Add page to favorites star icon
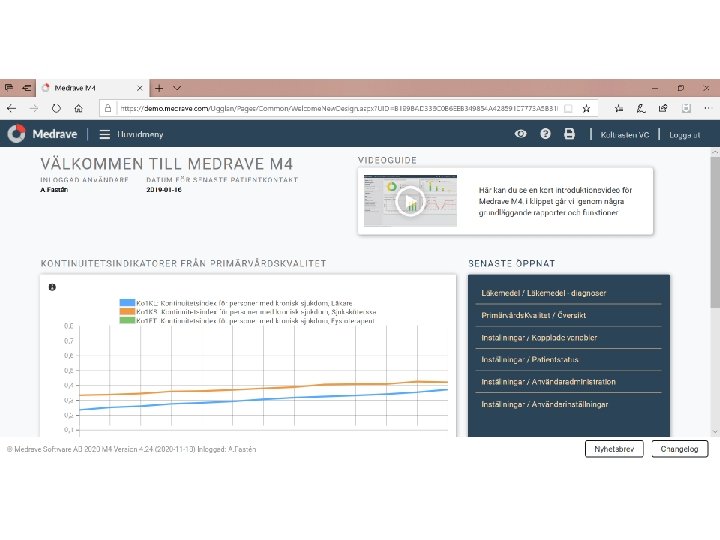This screenshot has width=720, height=540. pyautogui.click(x=586, y=108)
